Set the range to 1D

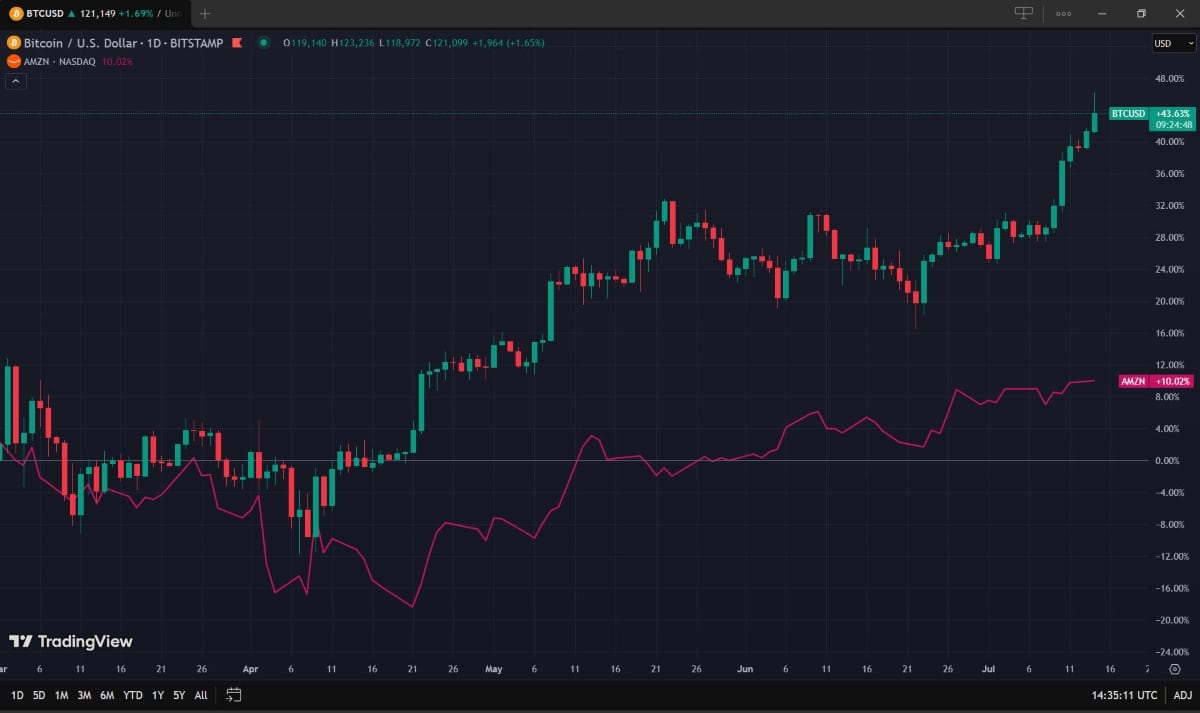point(17,695)
